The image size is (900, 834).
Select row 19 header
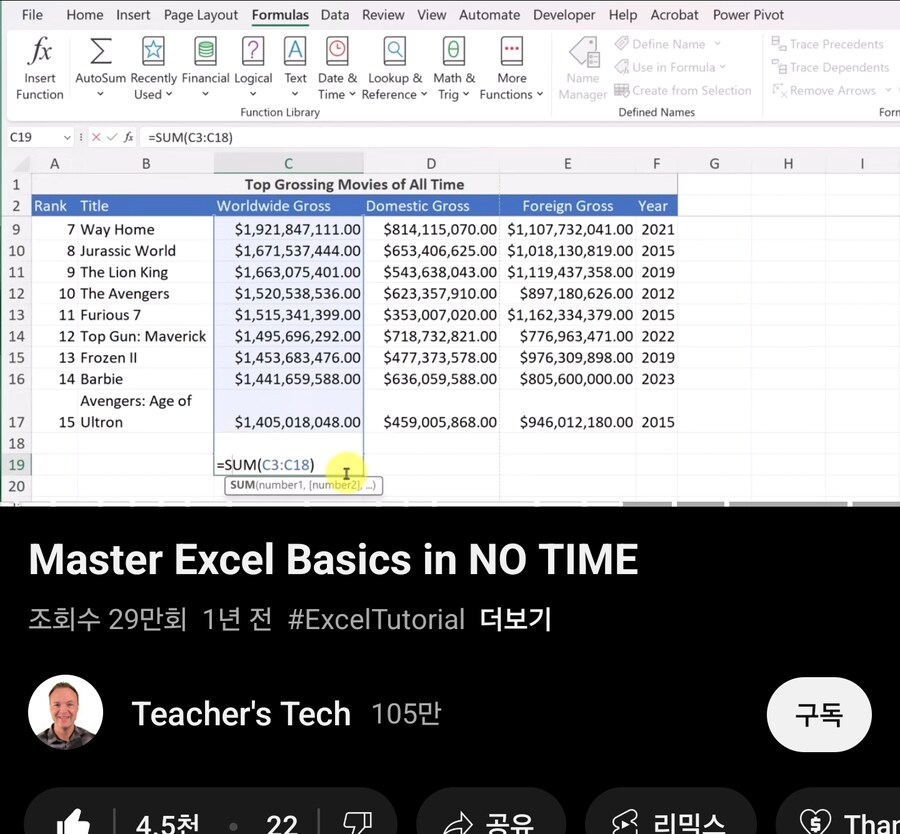pyautogui.click(x=16, y=465)
